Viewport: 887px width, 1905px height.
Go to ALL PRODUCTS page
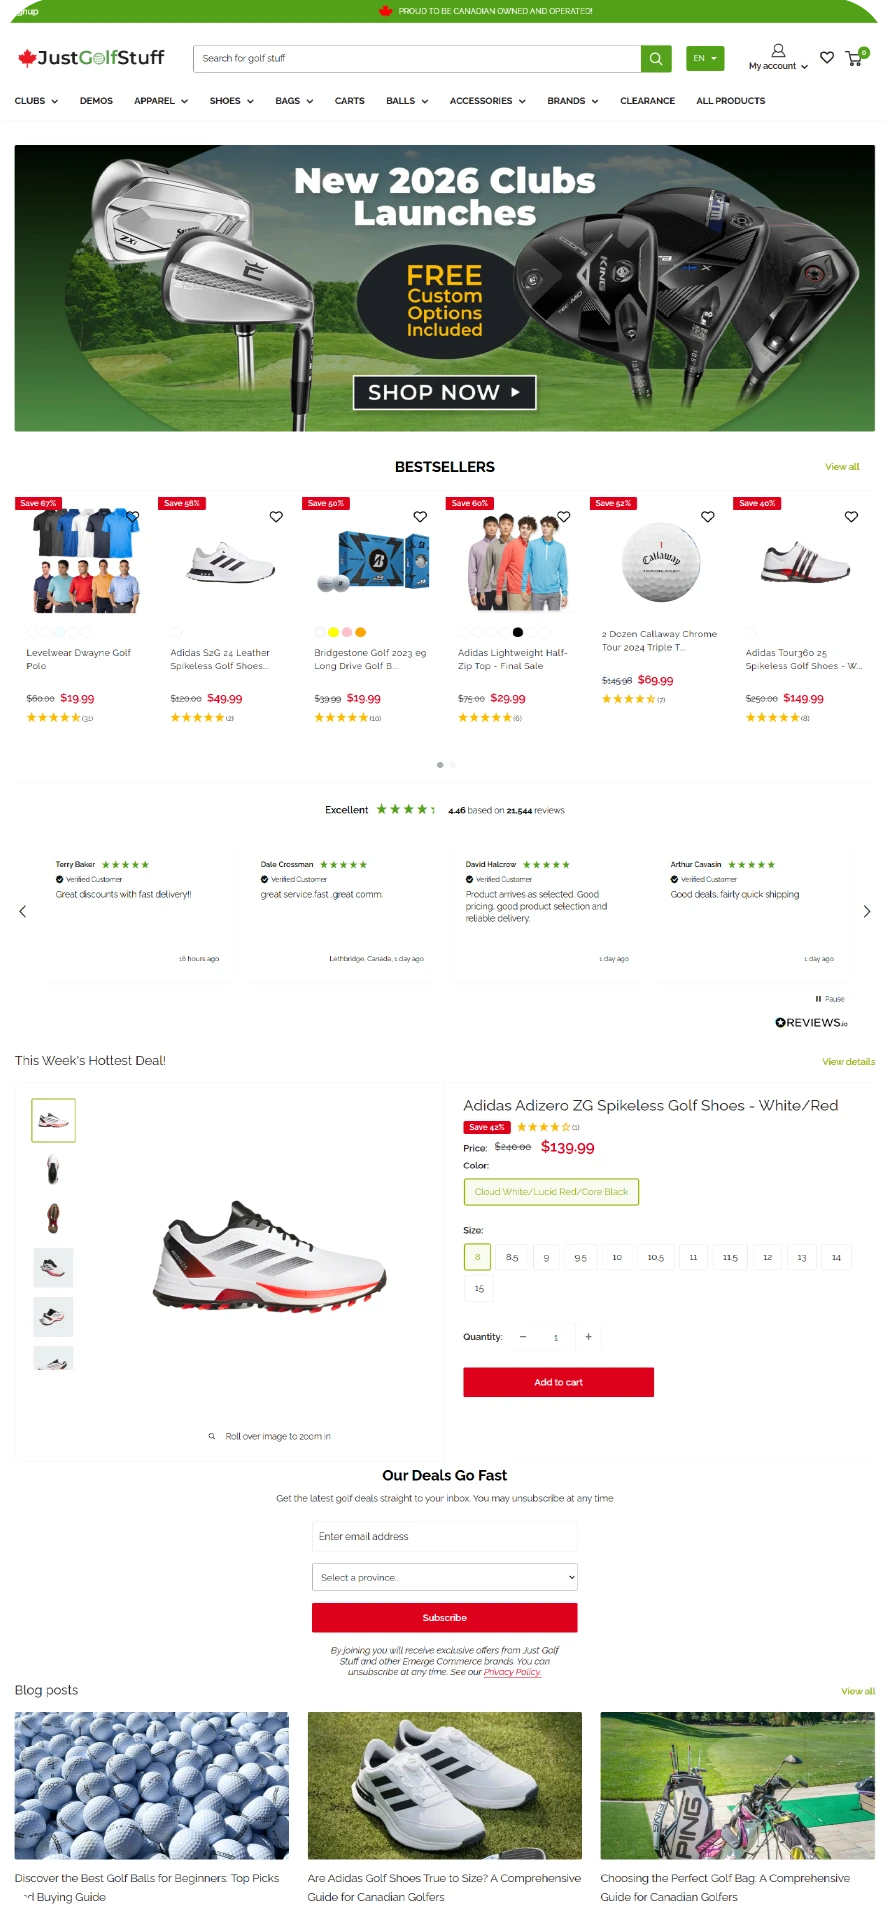click(x=730, y=101)
